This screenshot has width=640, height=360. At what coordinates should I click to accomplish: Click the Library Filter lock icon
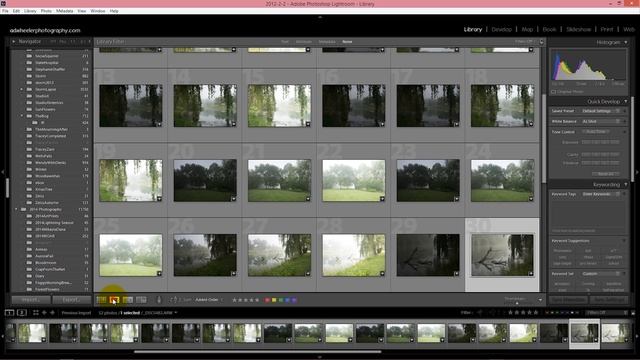(542, 42)
